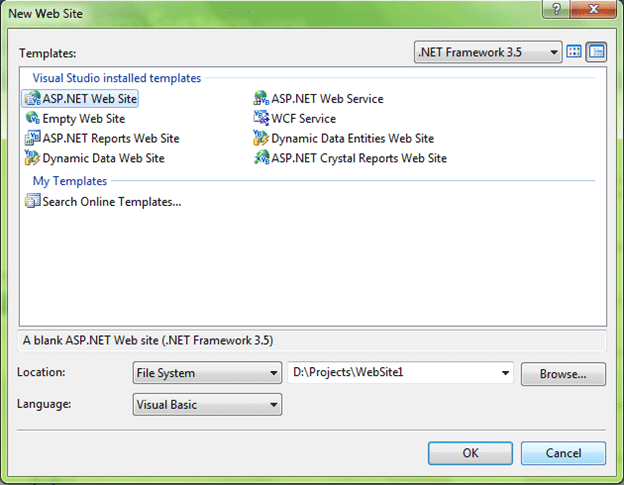Screen dimensions: 624x485
Task: Click the 'Empty Web Site' label
Action: point(84,119)
